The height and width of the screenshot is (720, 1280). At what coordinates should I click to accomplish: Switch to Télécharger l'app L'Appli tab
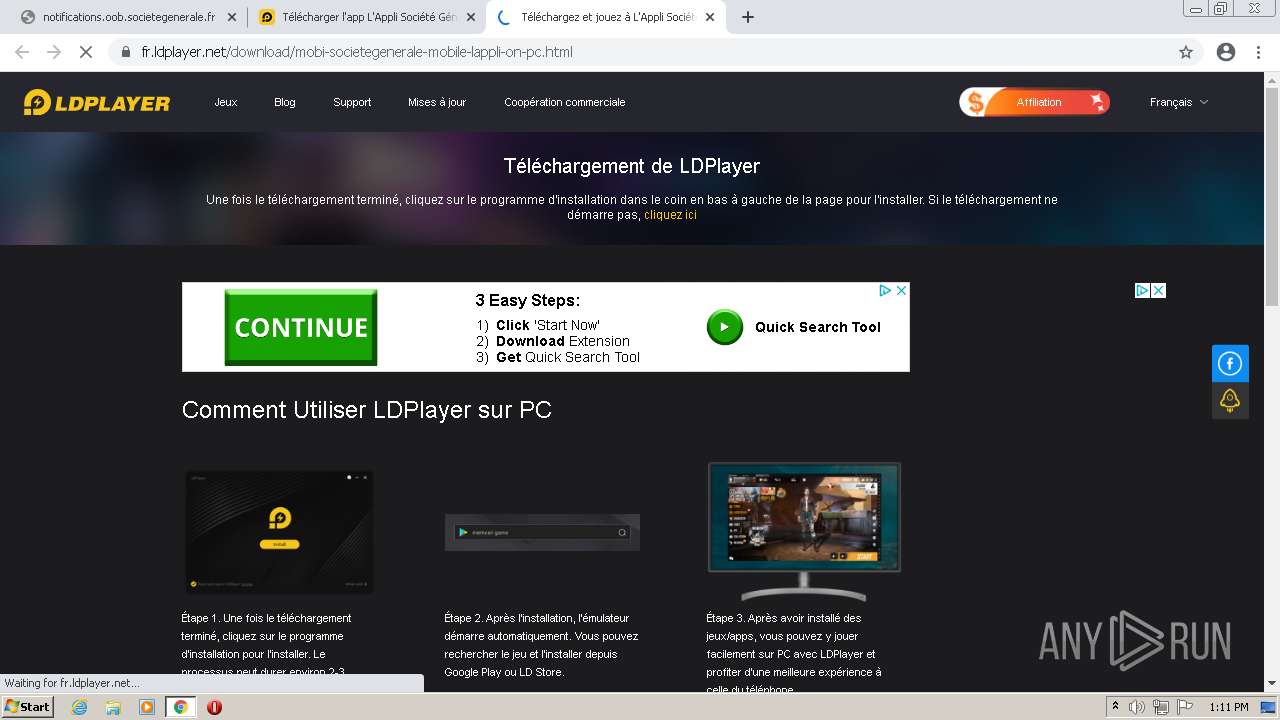369,17
